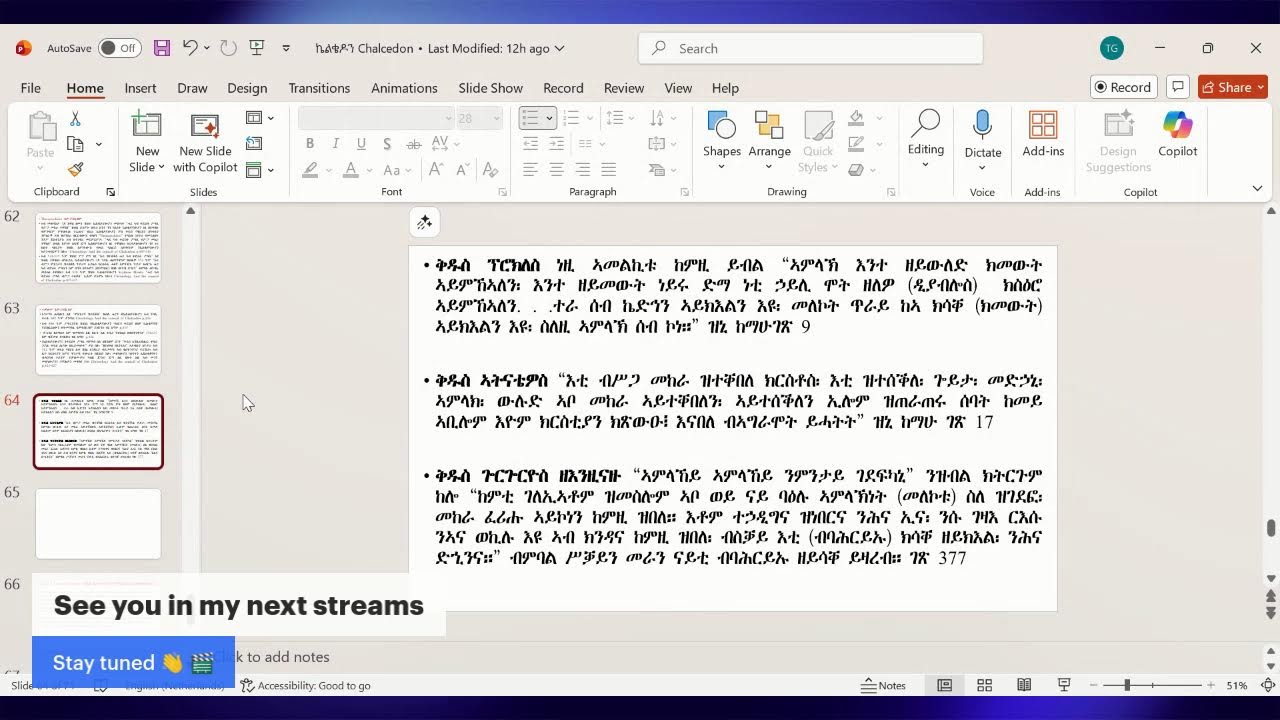Click the Justify text icon

pos(608,170)
